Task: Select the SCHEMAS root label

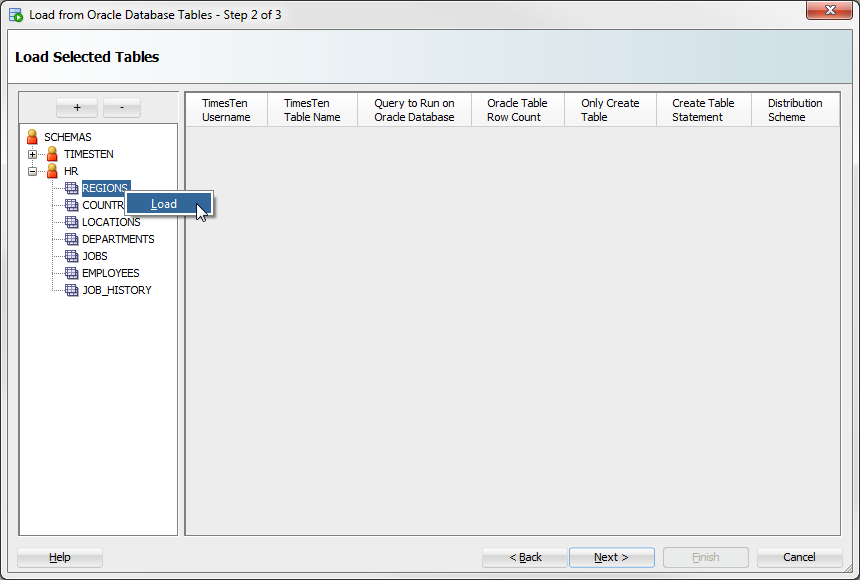Action: [68, 137]
